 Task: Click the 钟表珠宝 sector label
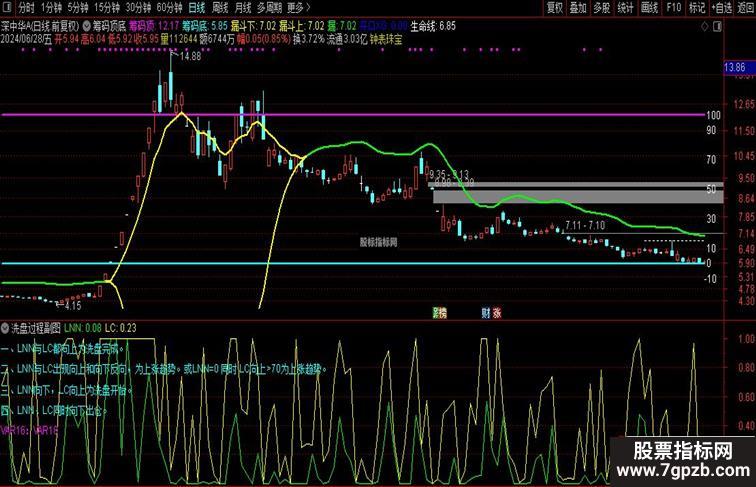coord(386,39)
